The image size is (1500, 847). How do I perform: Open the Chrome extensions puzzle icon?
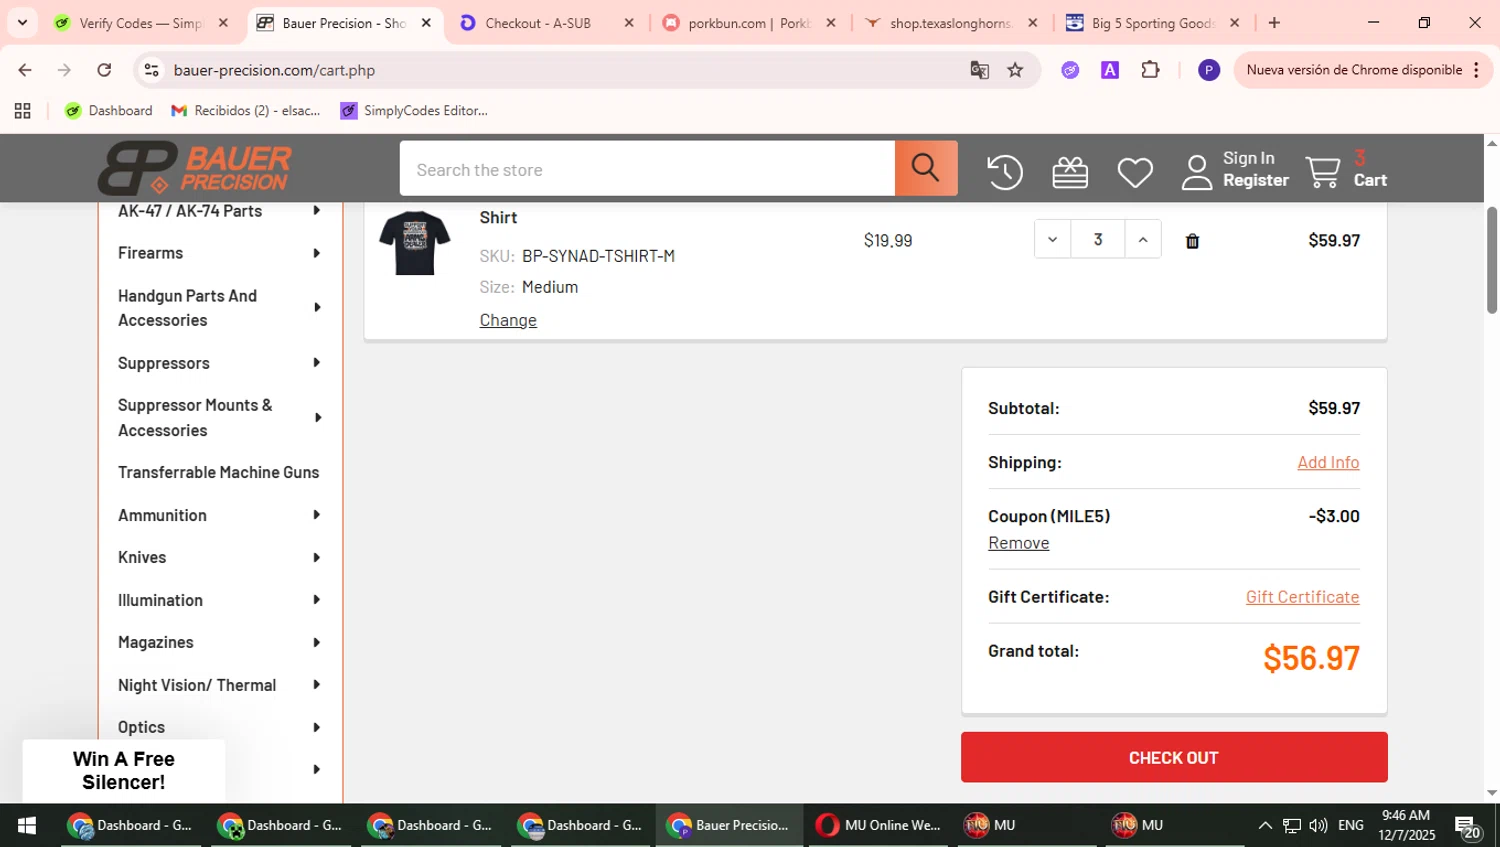click(1150, 70)
